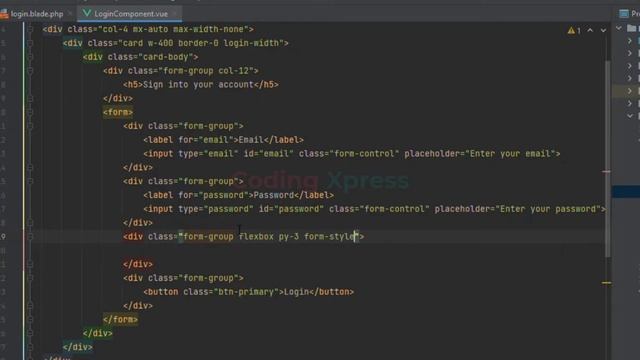The height and width of the screenshot is (360, 640).
Task: Jump to next highlighted problem arrow
Action: [x=603, y=30]
